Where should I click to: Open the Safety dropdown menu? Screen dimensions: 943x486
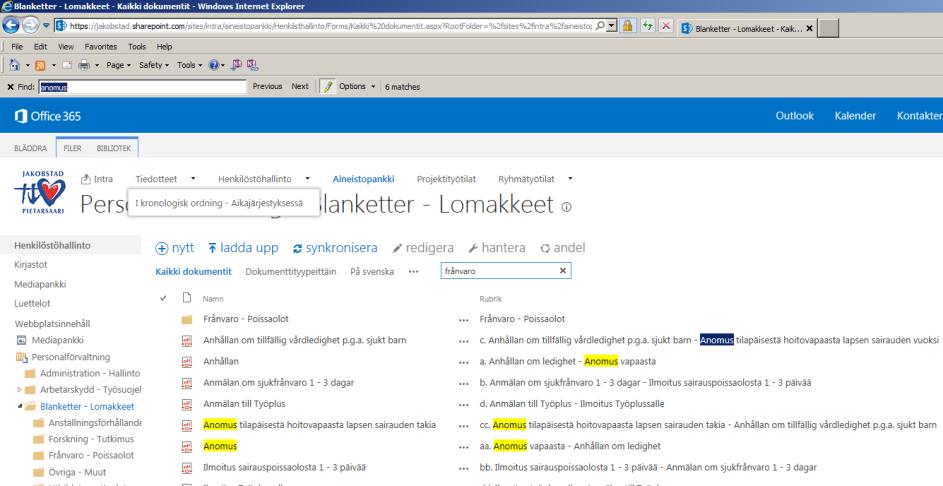[154, 65]
